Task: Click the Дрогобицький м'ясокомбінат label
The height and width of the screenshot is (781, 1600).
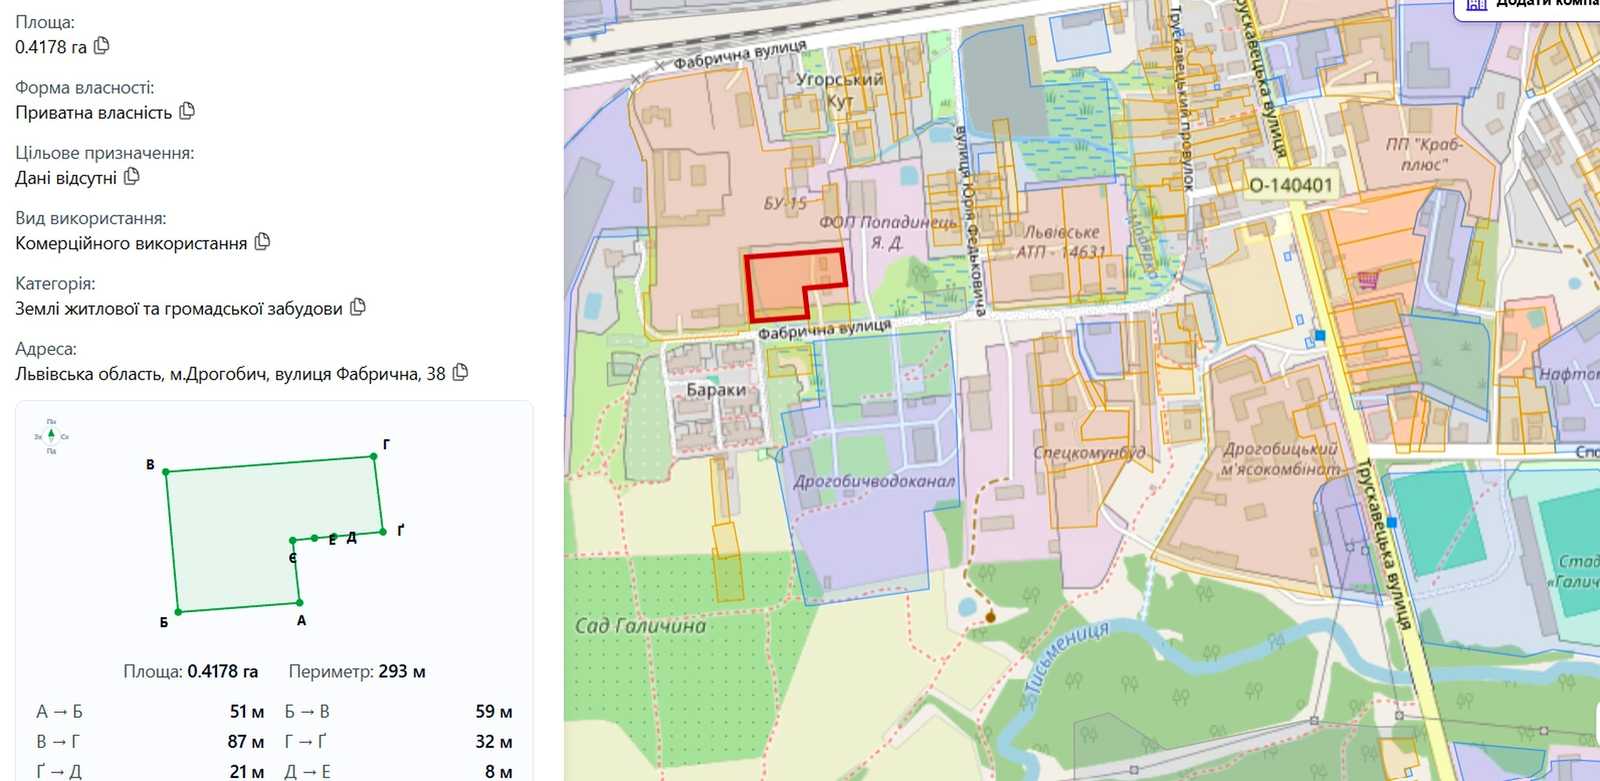Action: click(1280, 459)
